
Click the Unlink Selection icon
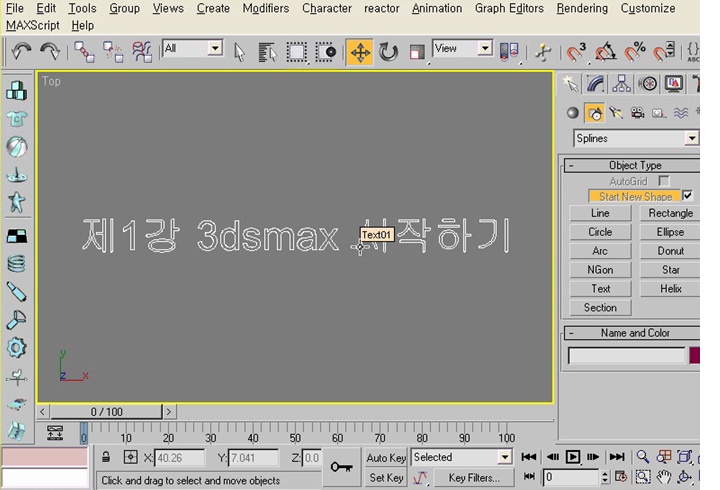click(113, 51)
